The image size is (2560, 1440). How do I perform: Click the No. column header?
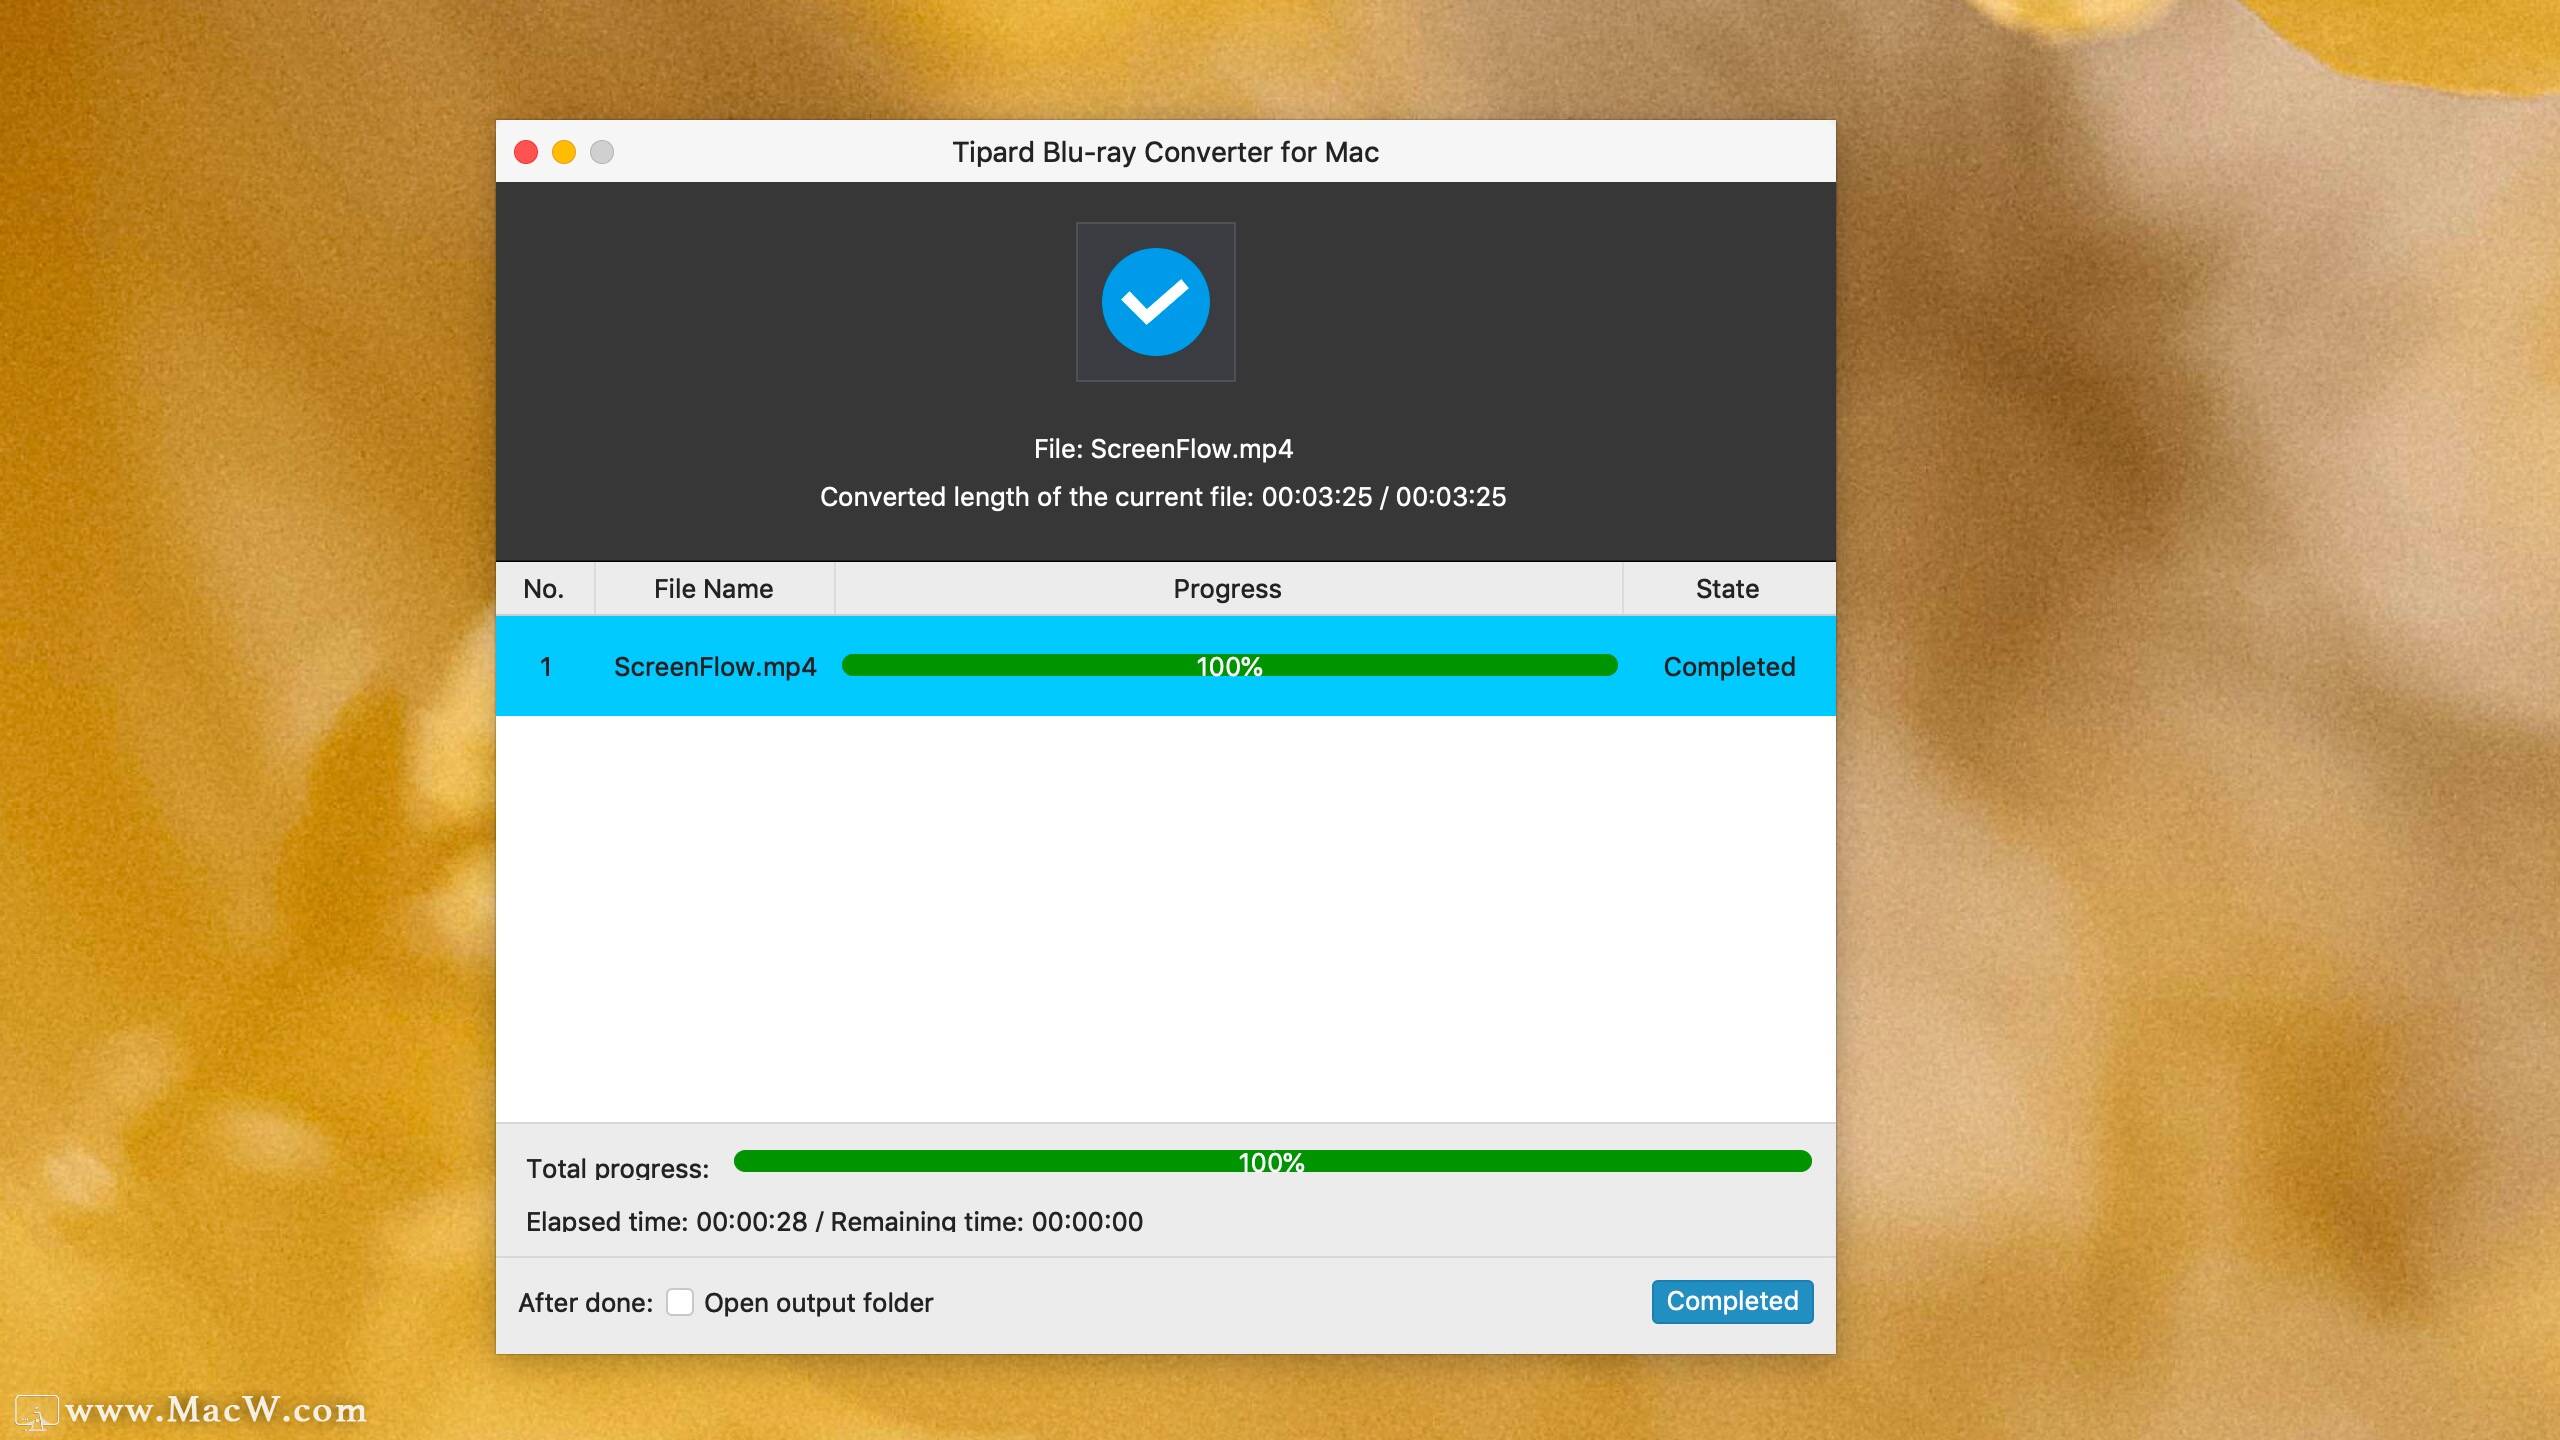point(544,589)
